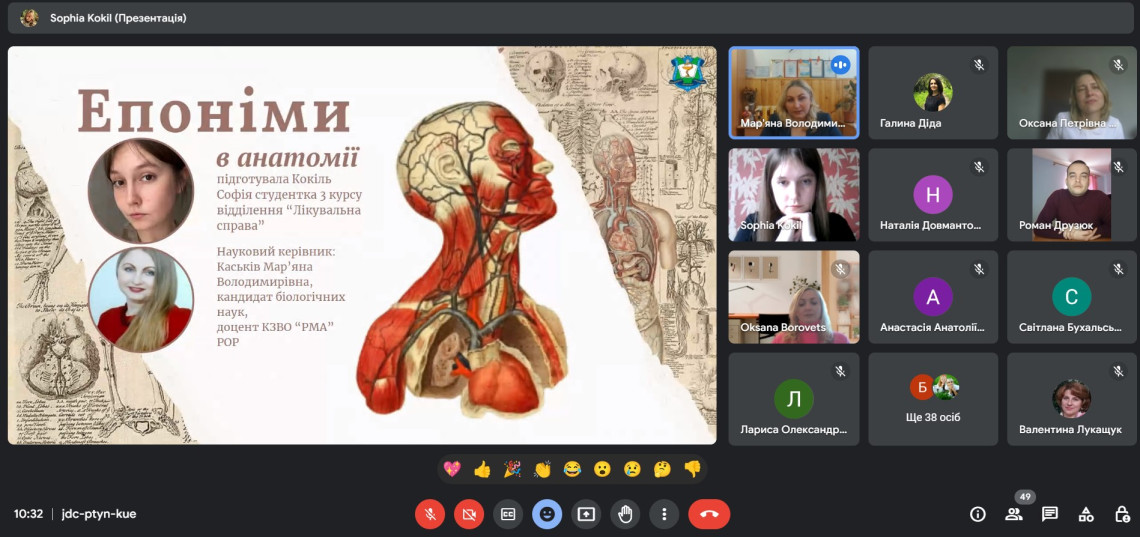Click the meeting code jdc-ptyn-kue
1140x537 pixels.
99,514
